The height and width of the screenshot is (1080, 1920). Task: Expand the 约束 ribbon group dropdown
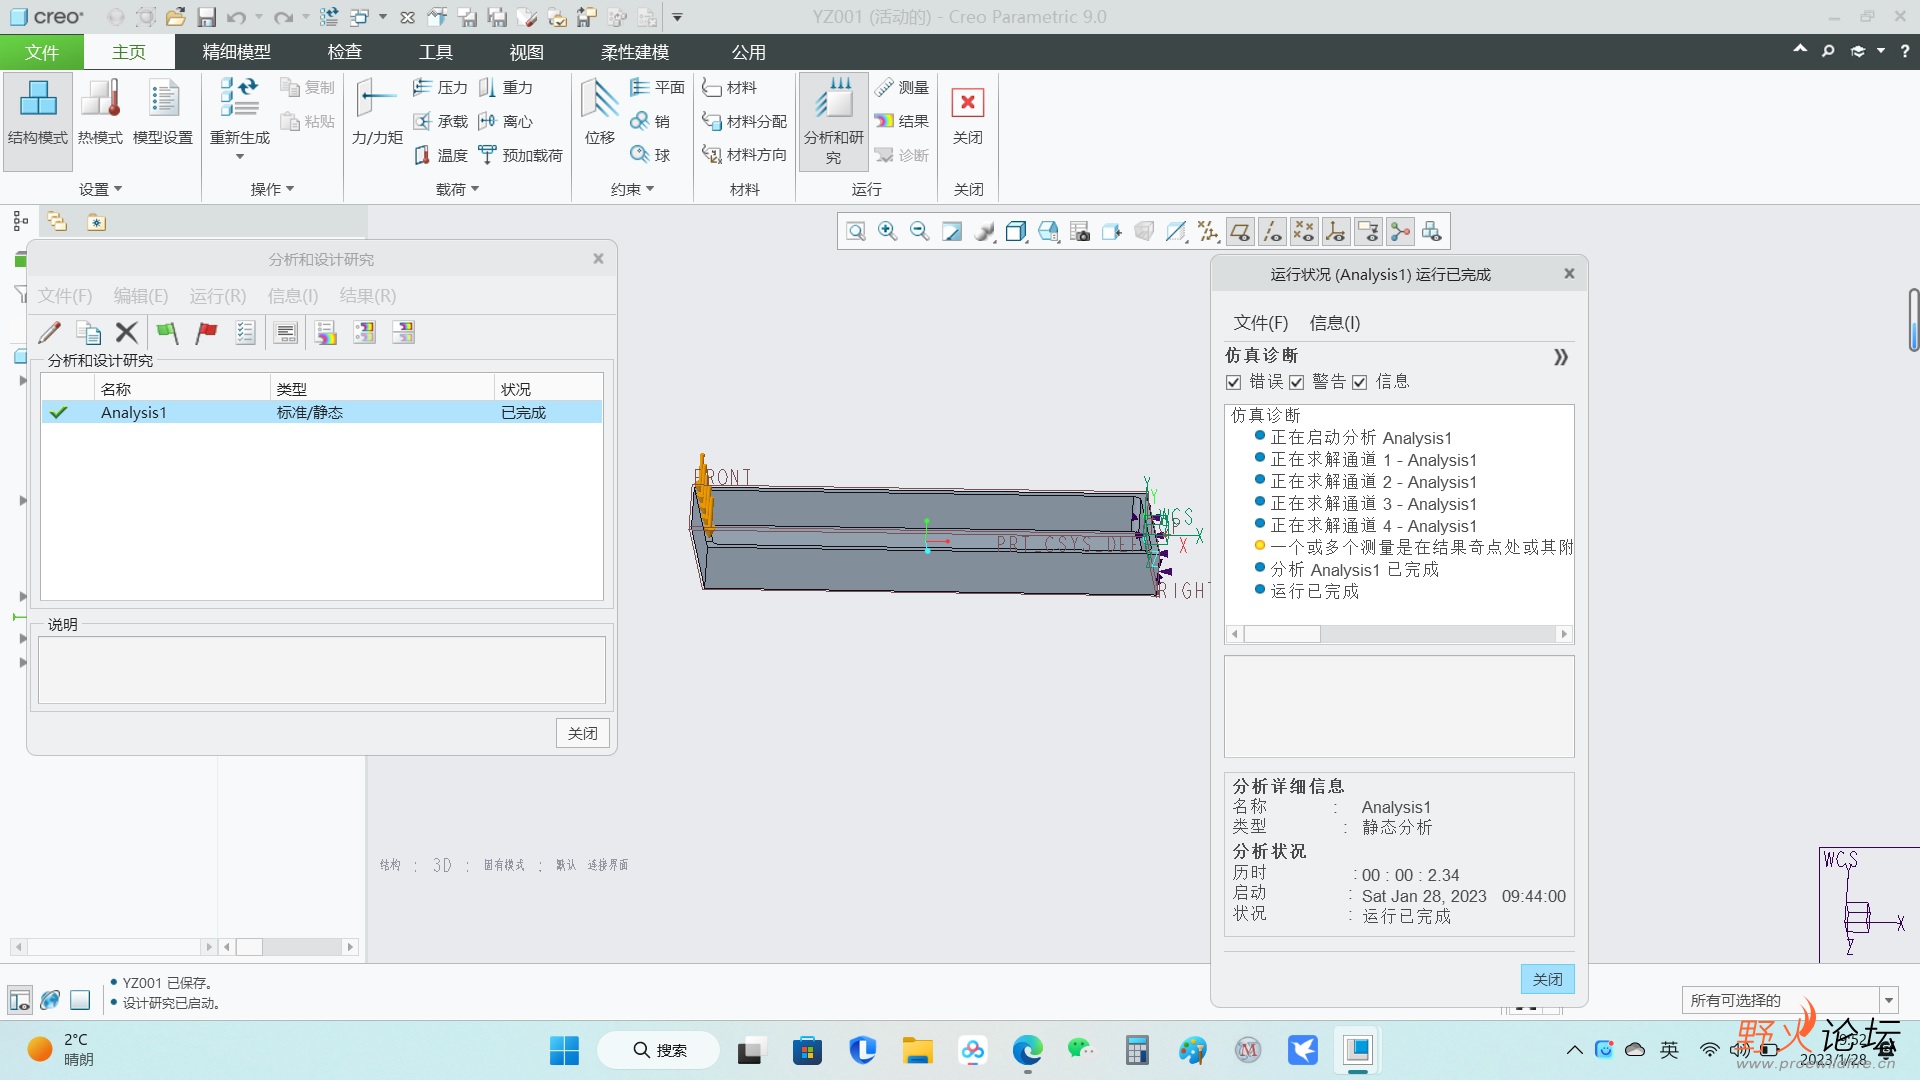[632, 189]
